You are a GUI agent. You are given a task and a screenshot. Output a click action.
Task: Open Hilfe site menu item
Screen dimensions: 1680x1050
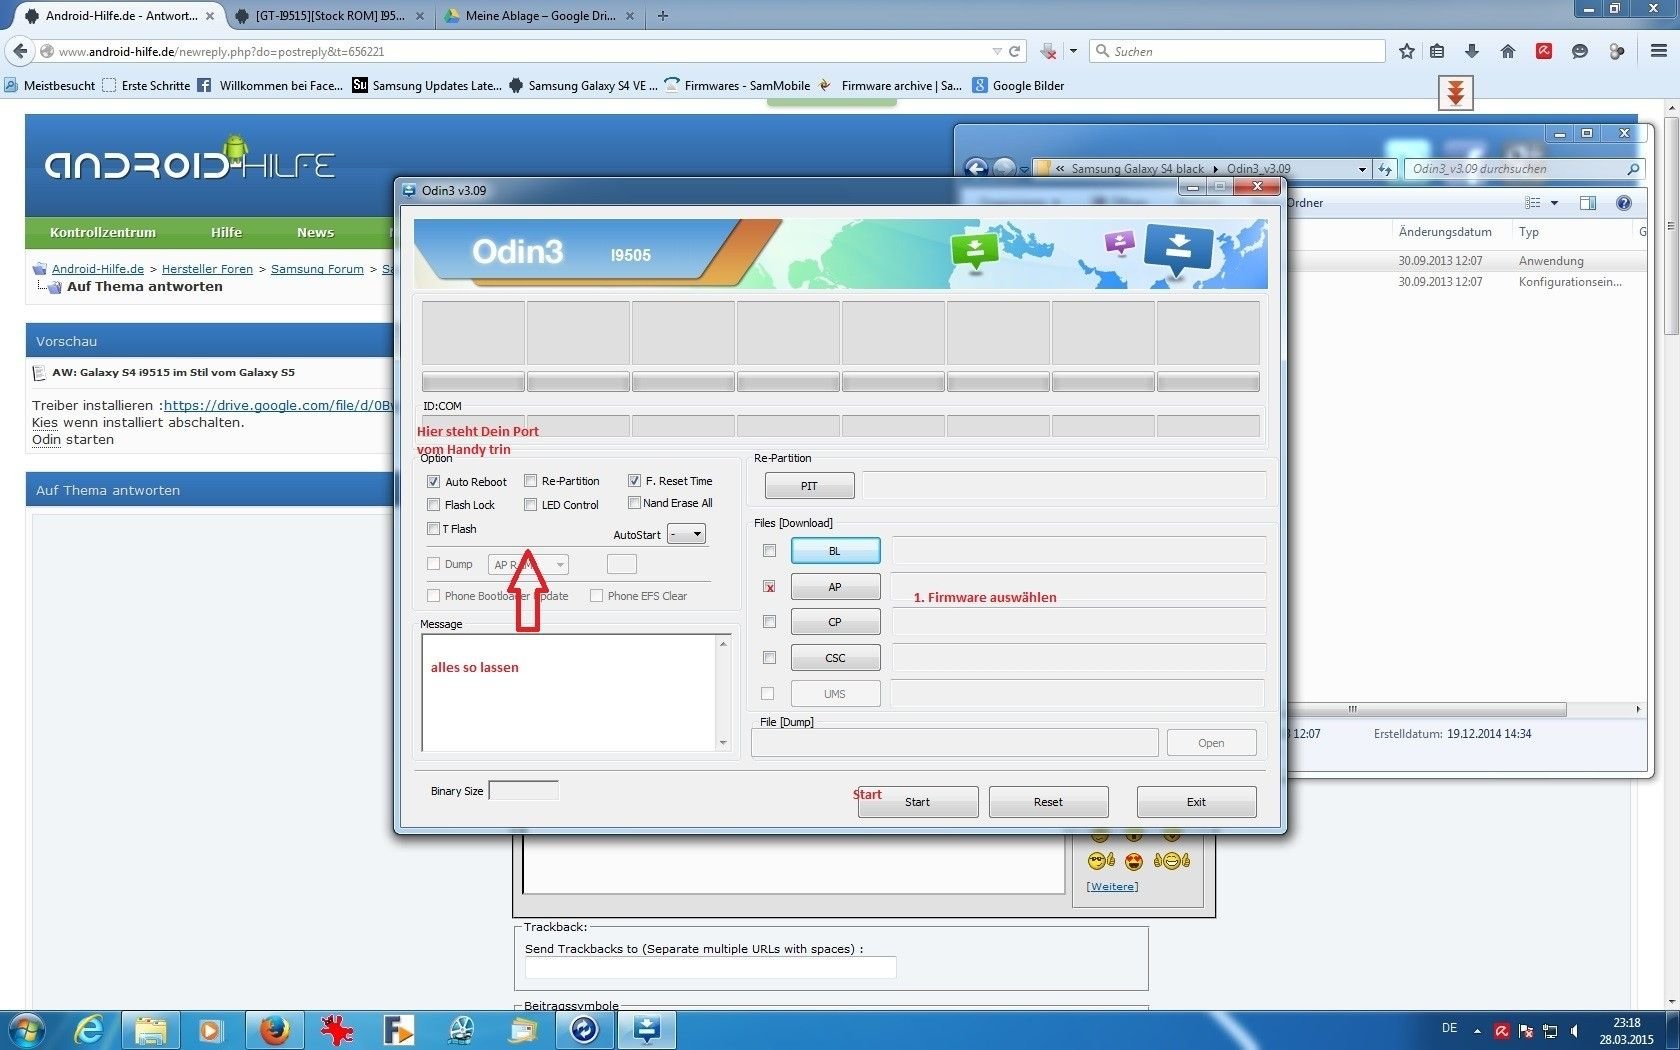[226, 232]
